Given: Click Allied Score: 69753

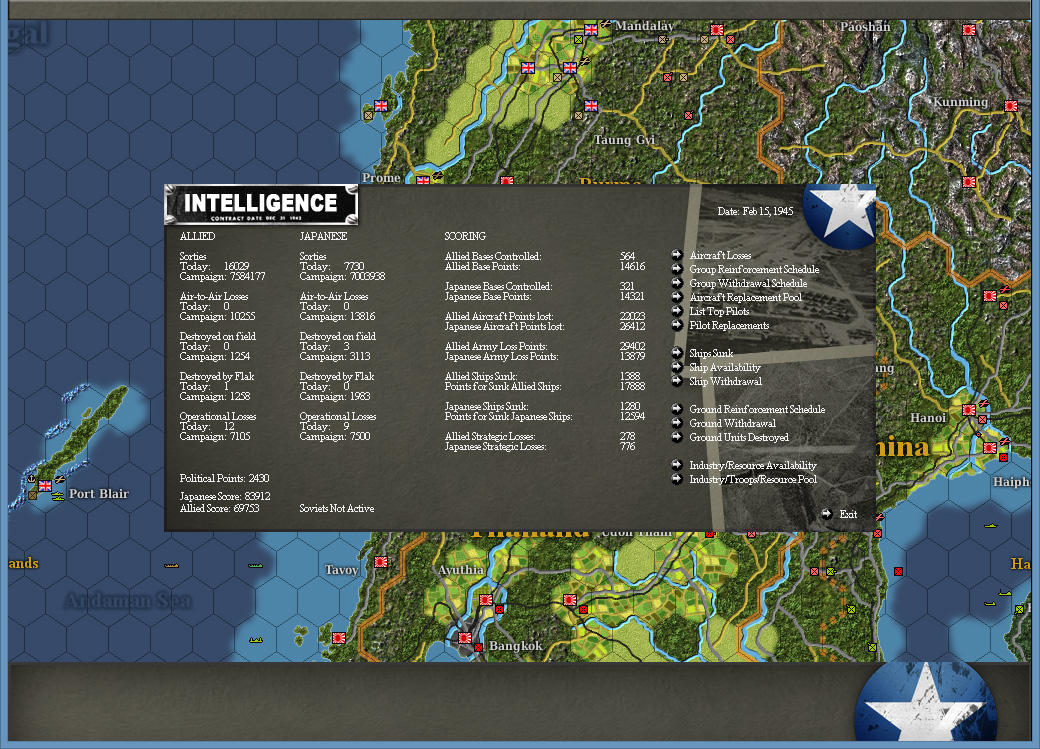Looking at the screenshot, I should click(220, 508).
